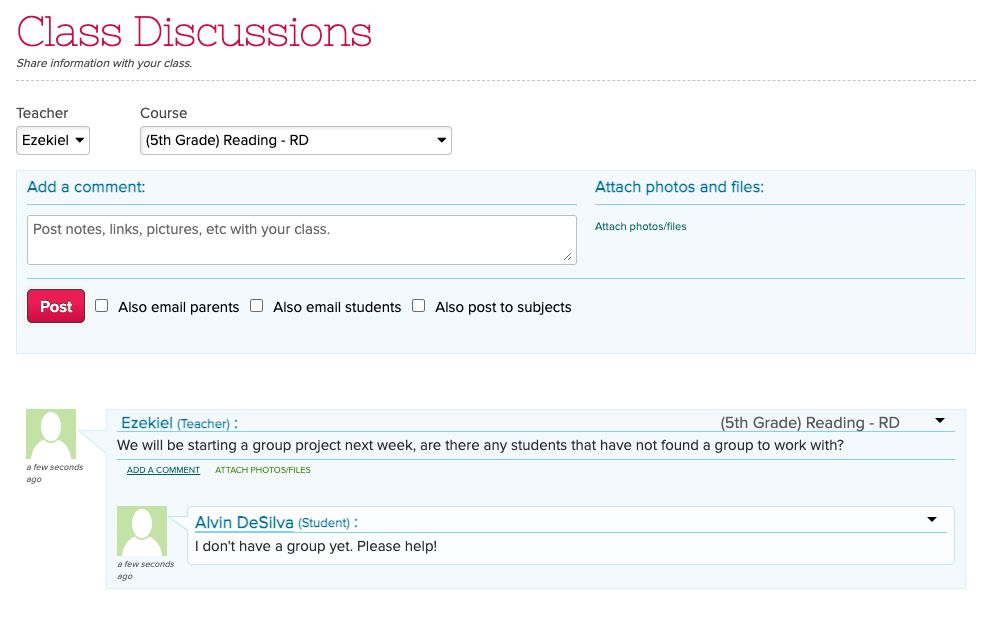Open options arrow on Alvin's reply

[x=932, y=519]
